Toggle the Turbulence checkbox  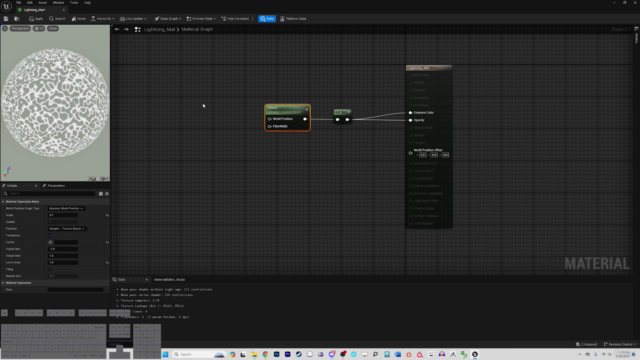click(50, 236)
